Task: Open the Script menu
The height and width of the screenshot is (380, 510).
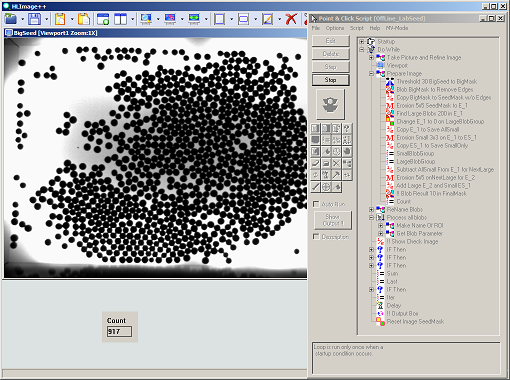Action: click(x=357, y=28)
